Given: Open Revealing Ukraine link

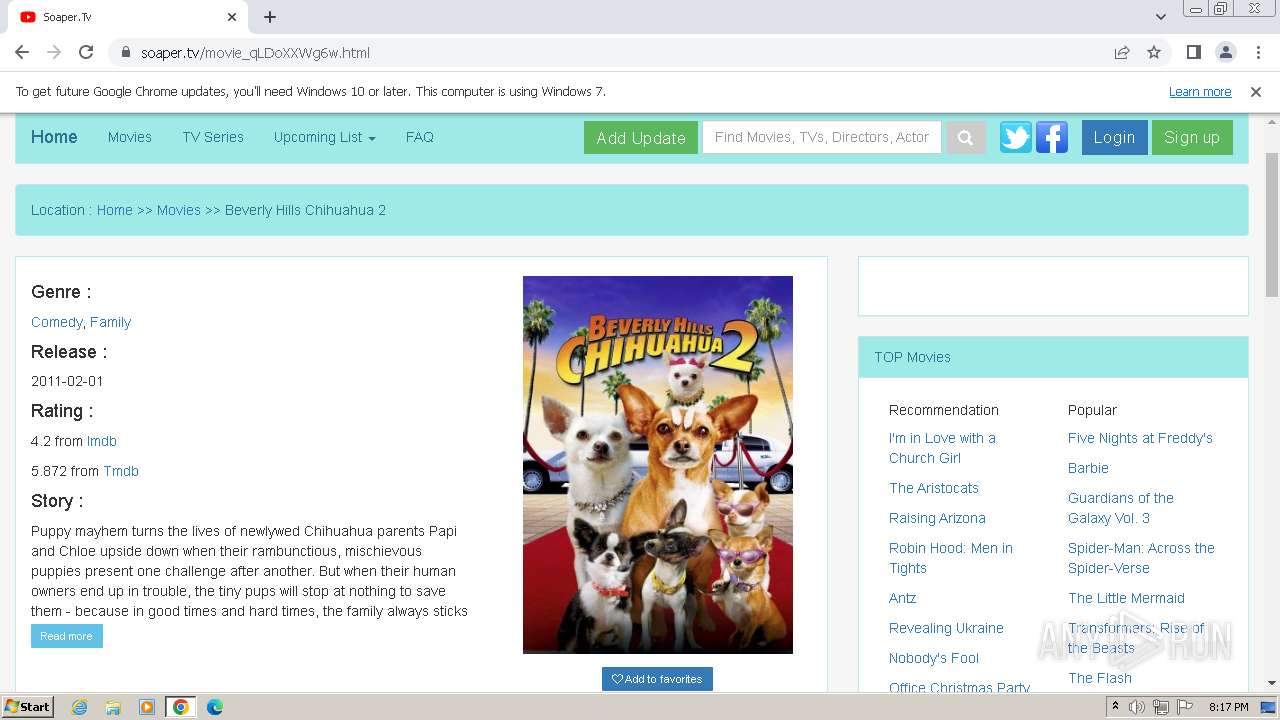Looking at the screenshot, I should pos(946,628).
